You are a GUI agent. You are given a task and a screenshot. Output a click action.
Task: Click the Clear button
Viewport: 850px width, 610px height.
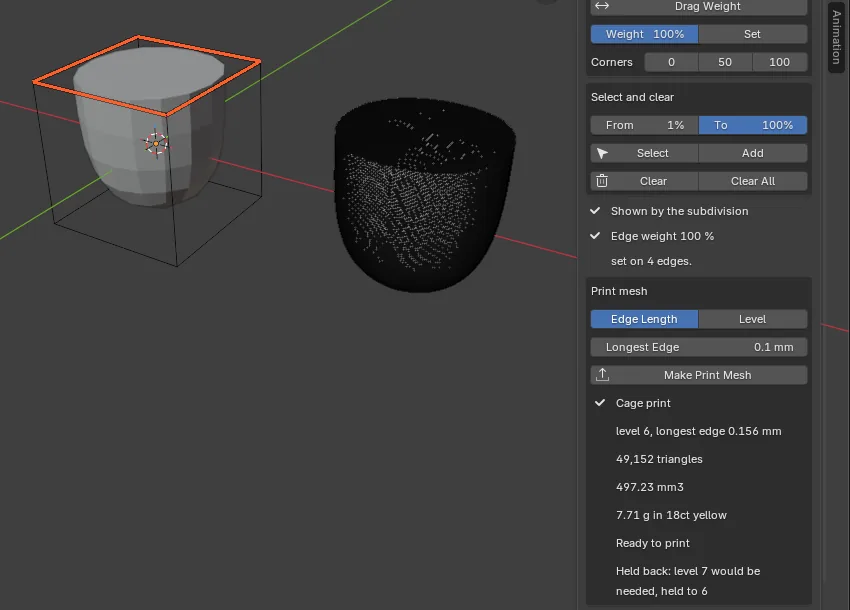click(x=644, y=182)
